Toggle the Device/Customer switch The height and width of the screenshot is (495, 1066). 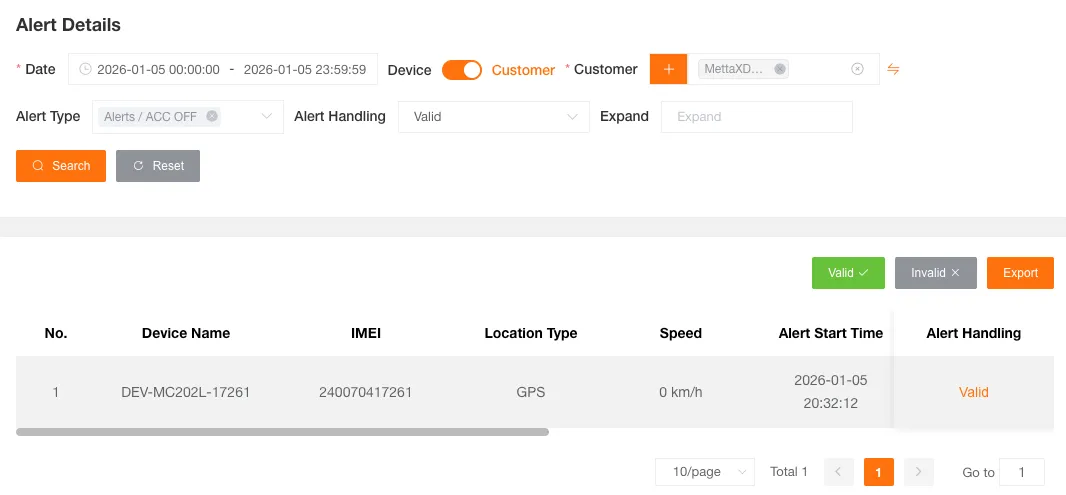point(462,70)
